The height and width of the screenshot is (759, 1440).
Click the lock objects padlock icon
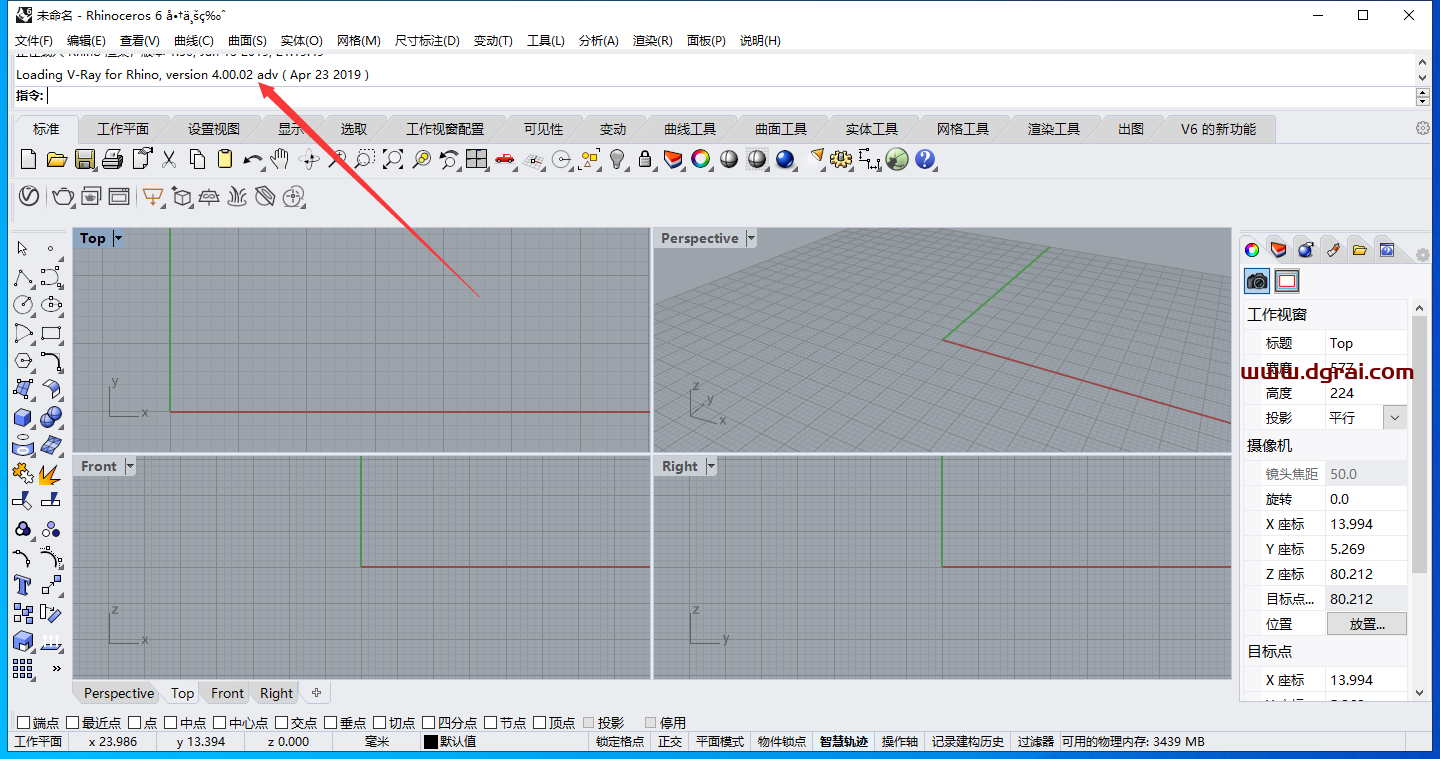coord(645,159)
